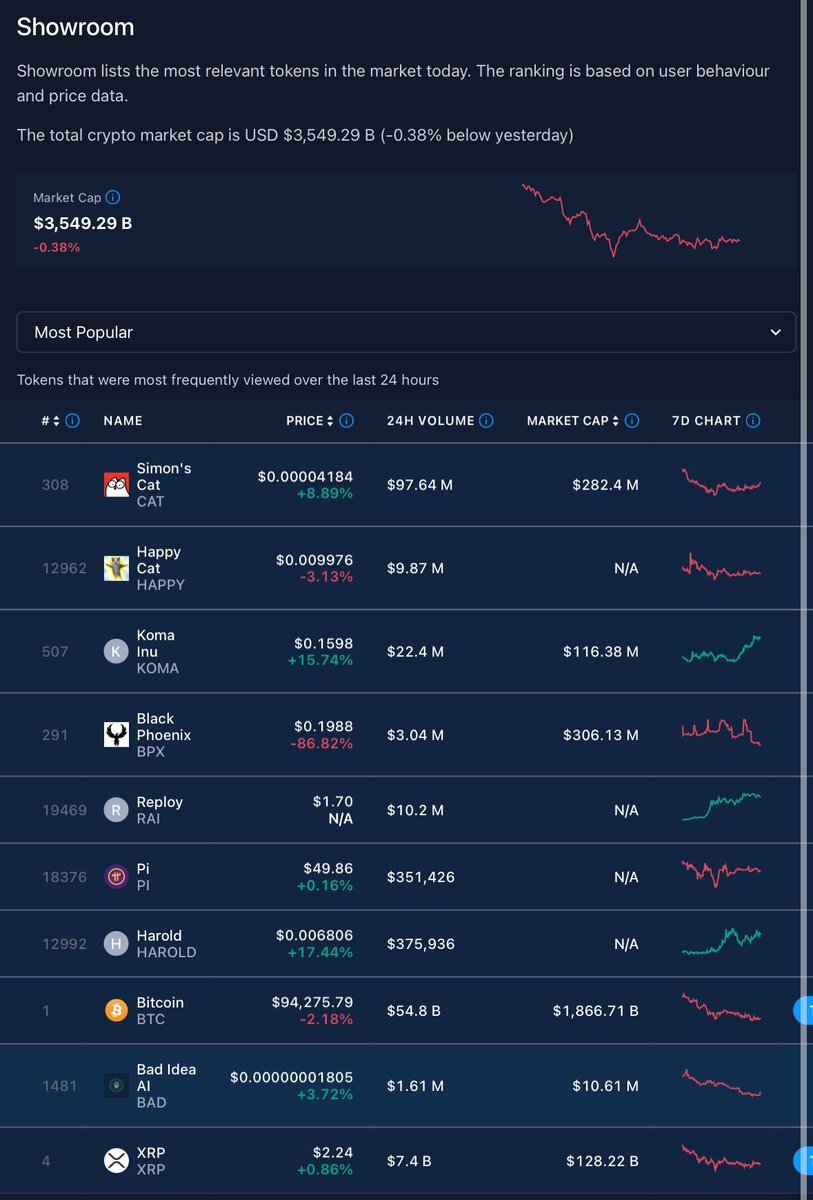Click info icon beside PRICE header
The width and height of the screenshot is (813, 1200).
(x=346, y=421)
